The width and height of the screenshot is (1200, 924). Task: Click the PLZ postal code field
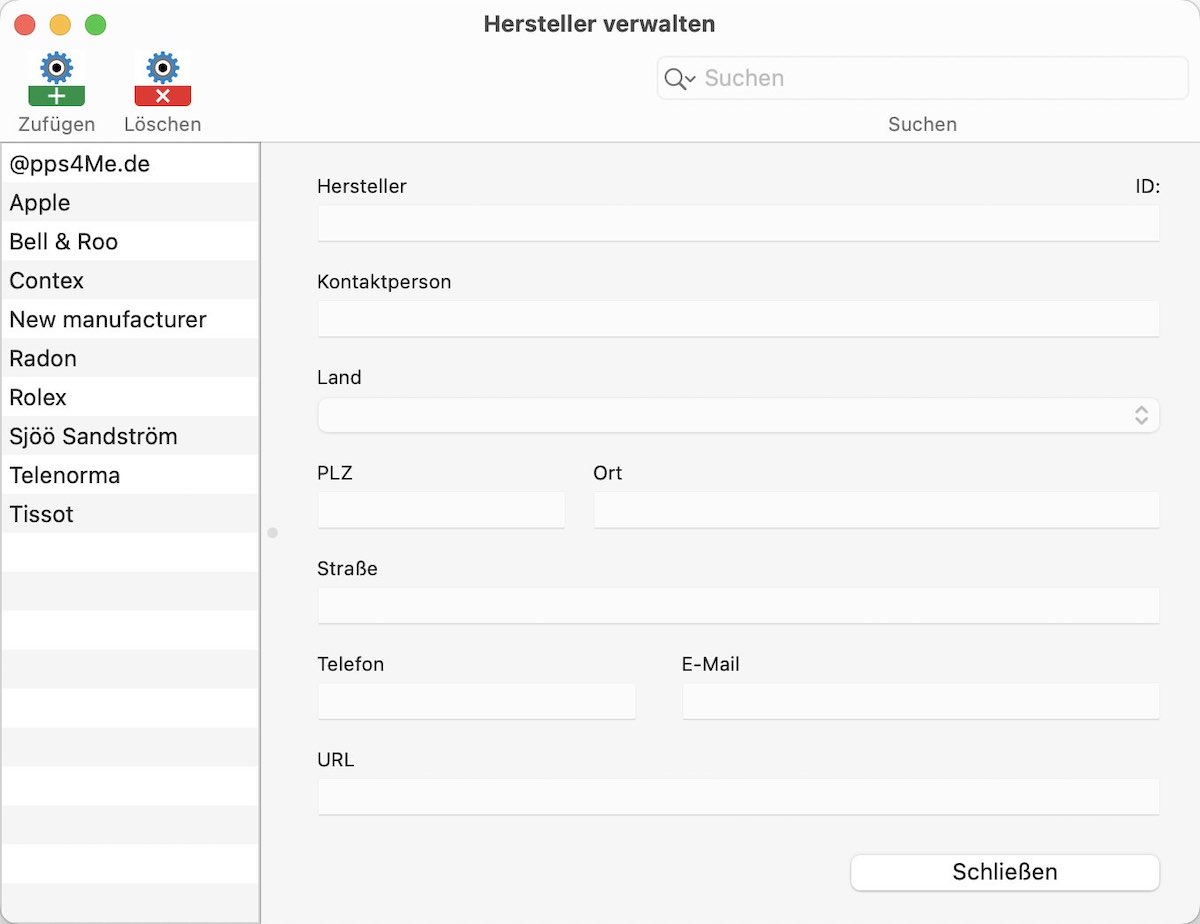441,510
